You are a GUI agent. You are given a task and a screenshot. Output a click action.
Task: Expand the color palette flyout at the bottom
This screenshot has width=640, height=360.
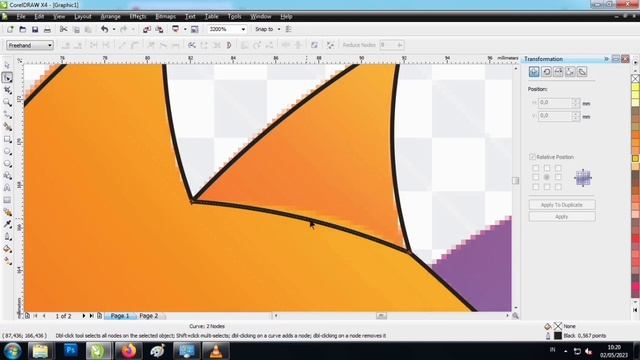(635, 310)
